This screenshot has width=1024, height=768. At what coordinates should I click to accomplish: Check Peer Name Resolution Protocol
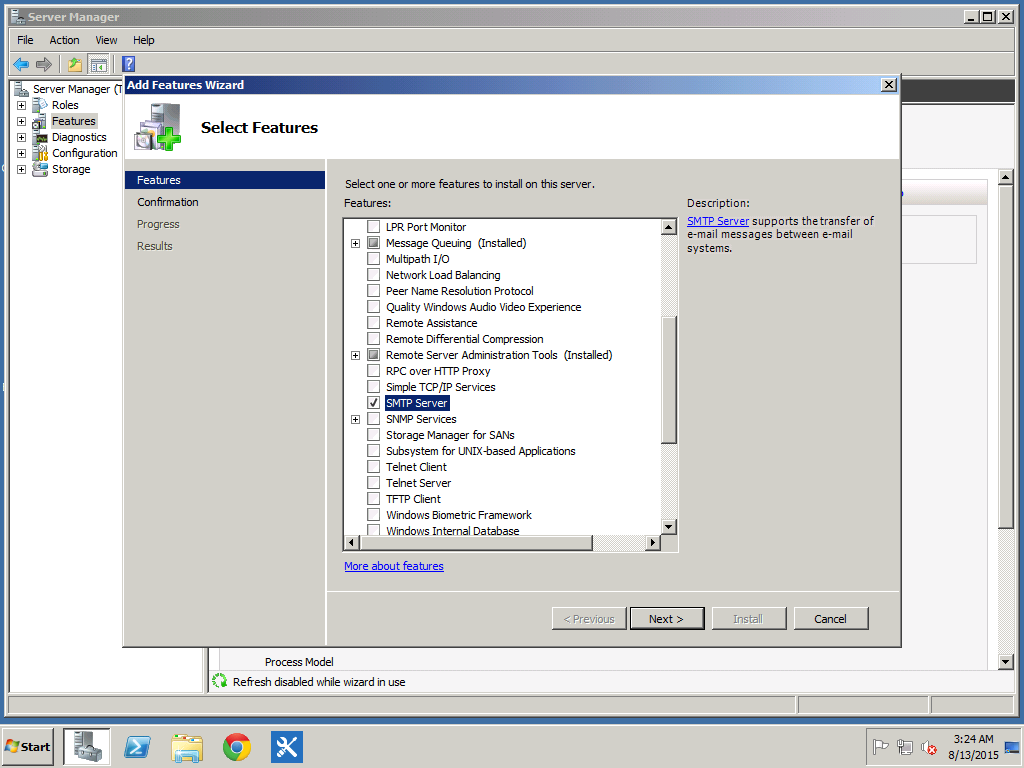pyautogui.click(x=374, y=291)
